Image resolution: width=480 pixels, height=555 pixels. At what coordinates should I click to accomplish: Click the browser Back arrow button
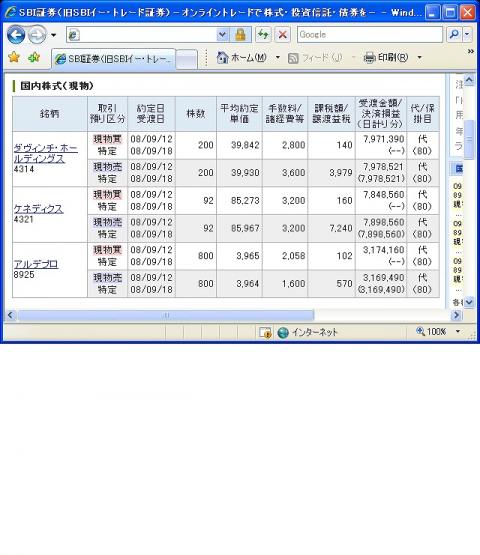16,35
